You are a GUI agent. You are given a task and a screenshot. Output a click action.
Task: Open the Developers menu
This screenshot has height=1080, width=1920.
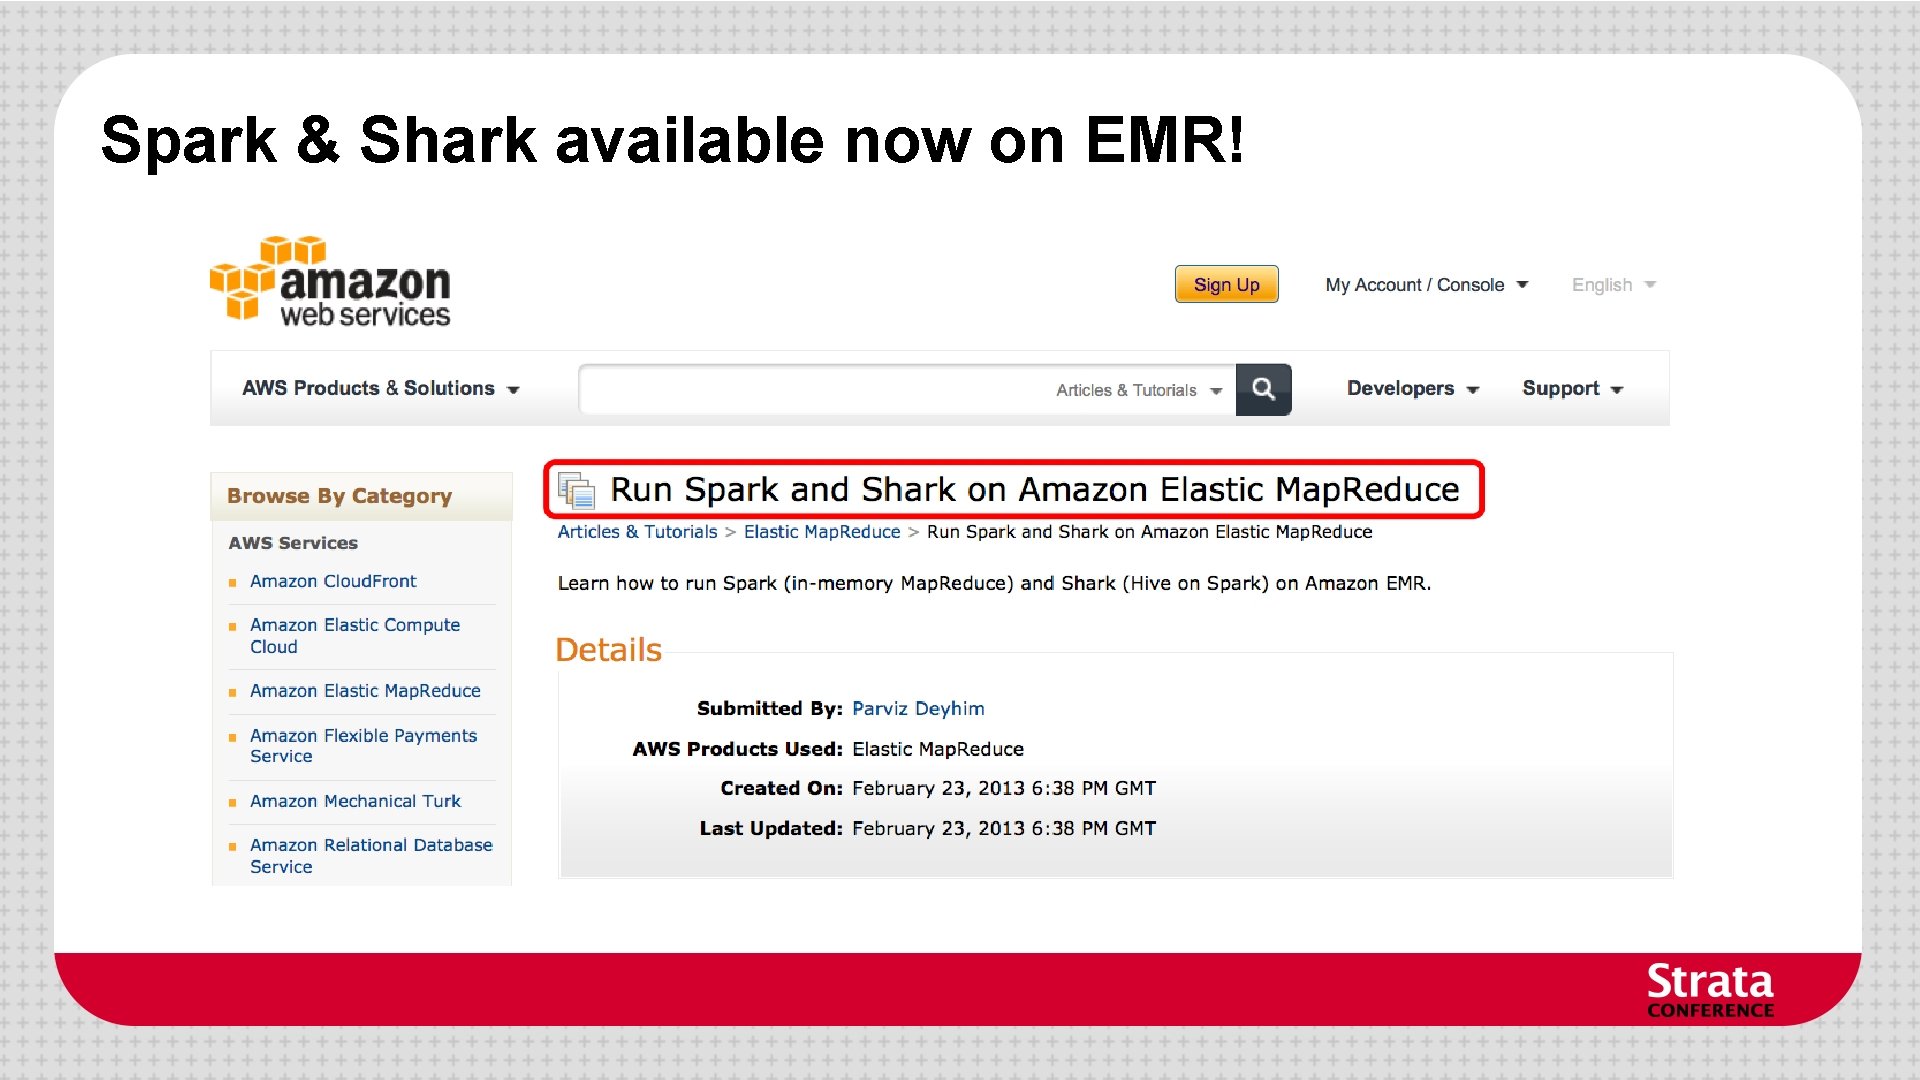(1410, 388)
